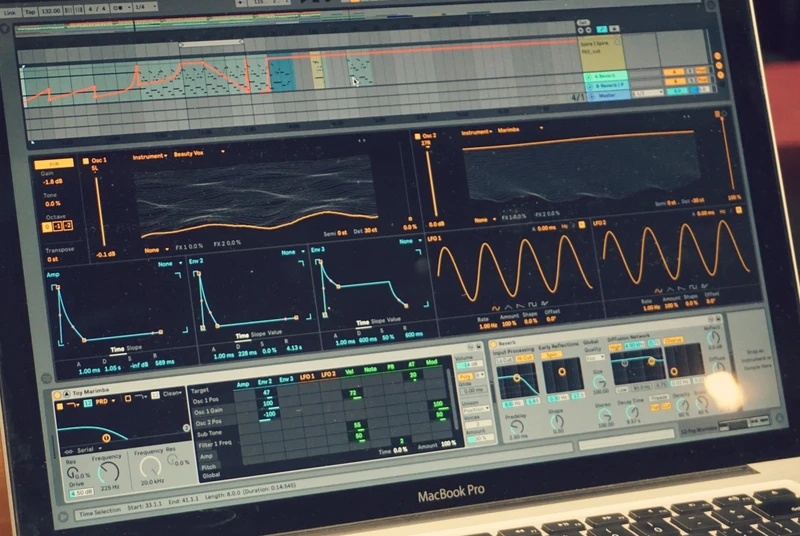Choose the LFO 2 square waveform icon
Screen dimensions: 800x536
[x=693, y=287]
